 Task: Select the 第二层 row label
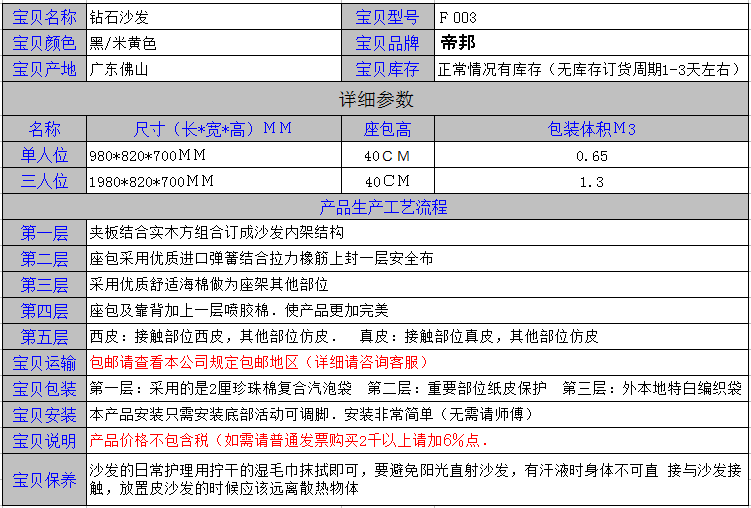(45, 259)
